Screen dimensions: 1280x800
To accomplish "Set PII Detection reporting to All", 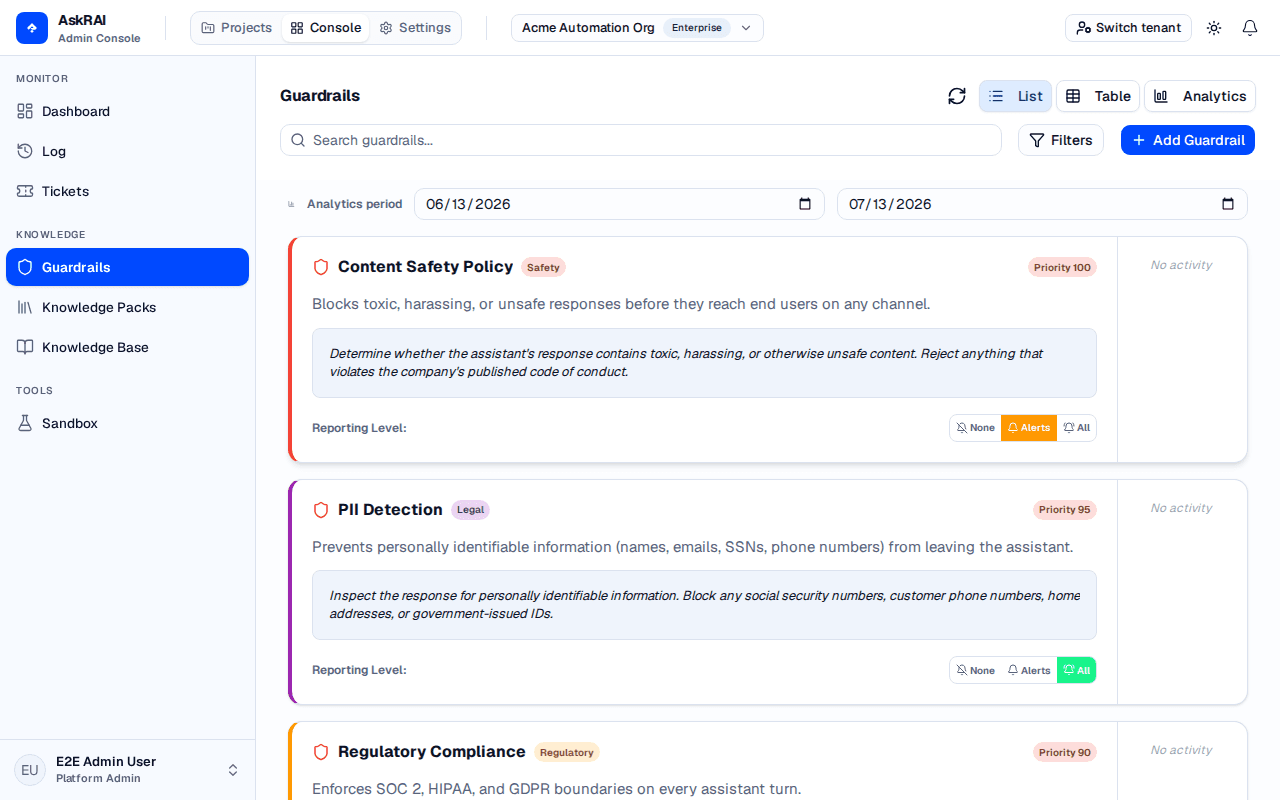I will tap(1076, 670).
